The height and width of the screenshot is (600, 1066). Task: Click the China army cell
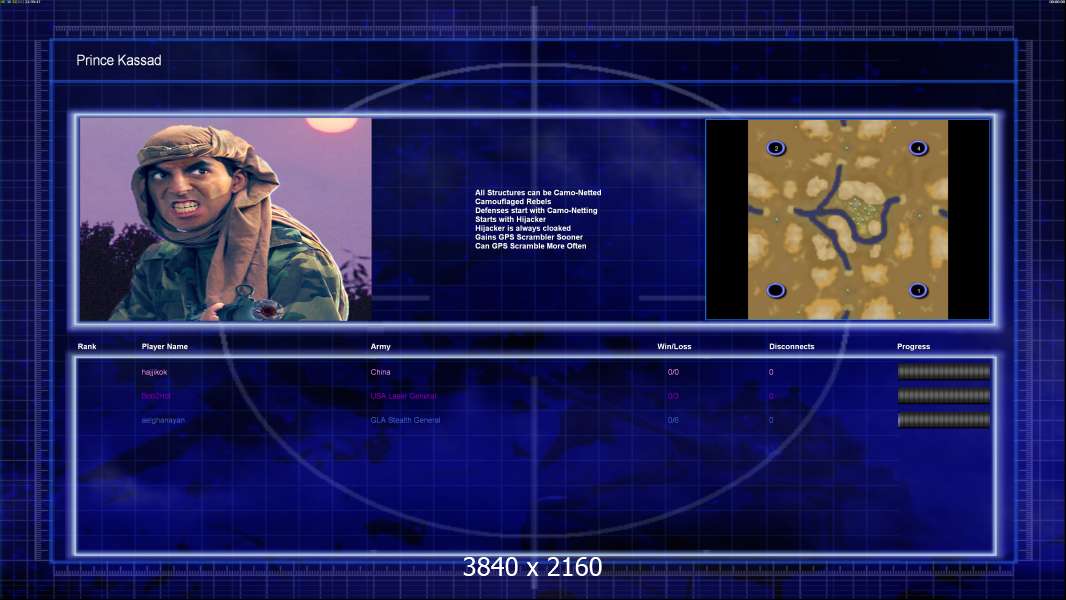click(381, 372)
